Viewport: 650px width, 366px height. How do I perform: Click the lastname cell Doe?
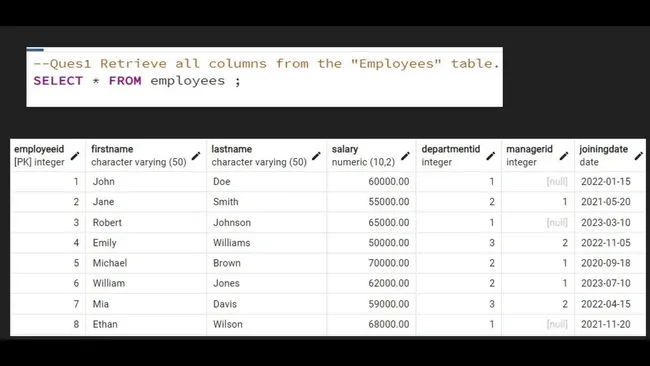point(267,182)
